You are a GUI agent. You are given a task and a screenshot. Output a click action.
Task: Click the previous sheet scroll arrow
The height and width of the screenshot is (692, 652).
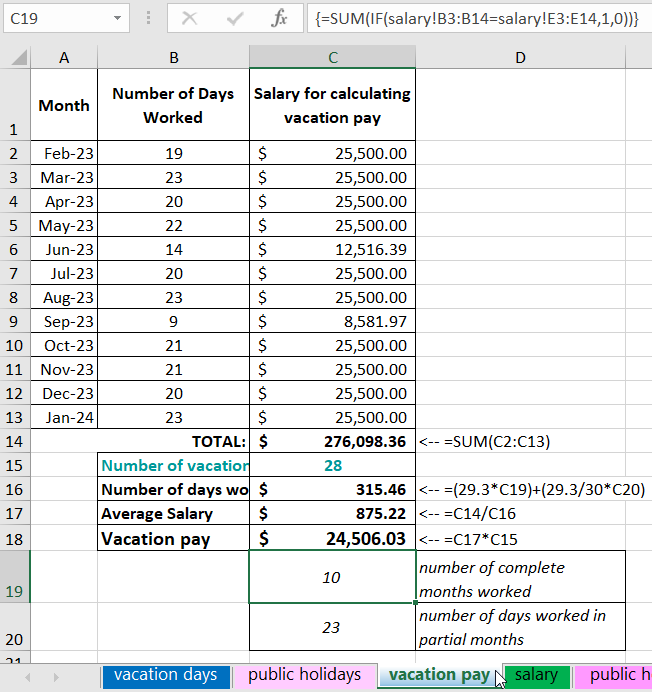point(28,677)
